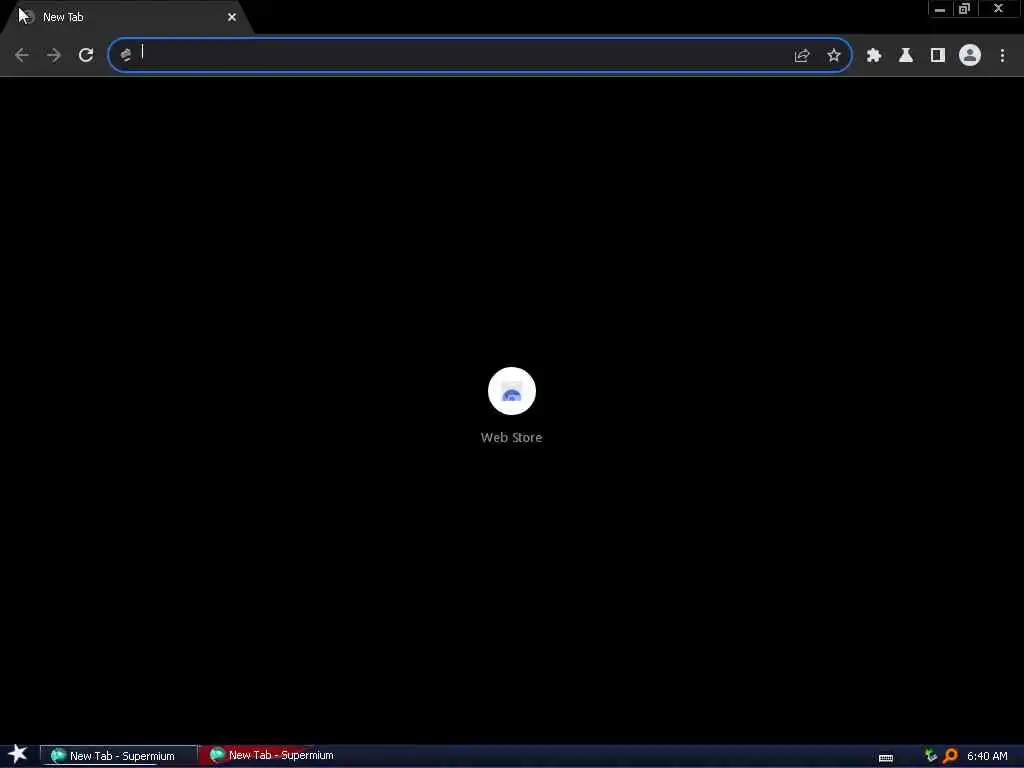Restore down the browser window
Viewport: 1024px width, 768px height.
(x=965, y=8)
